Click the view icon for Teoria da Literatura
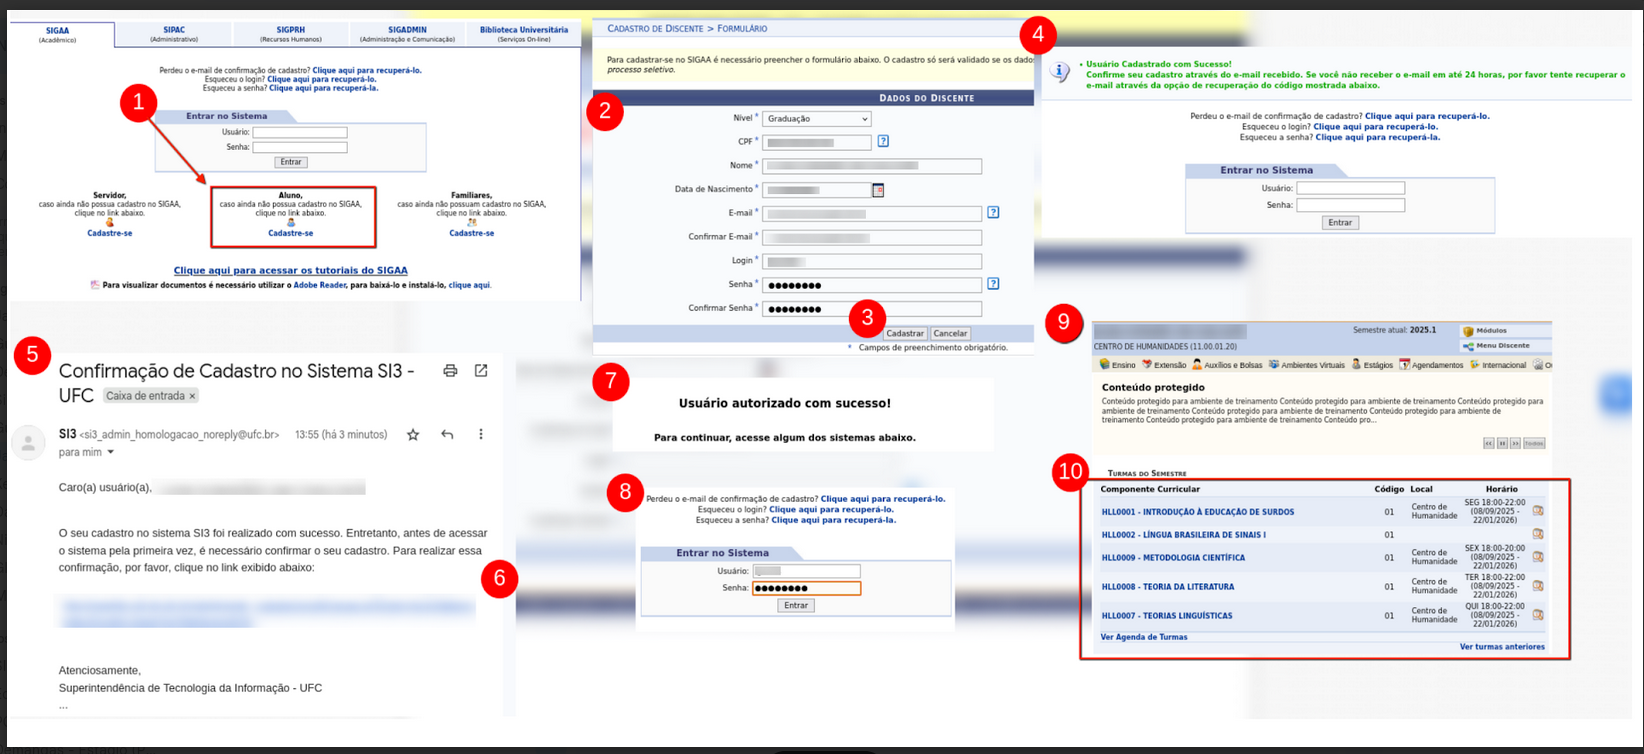 point(1538,586)
